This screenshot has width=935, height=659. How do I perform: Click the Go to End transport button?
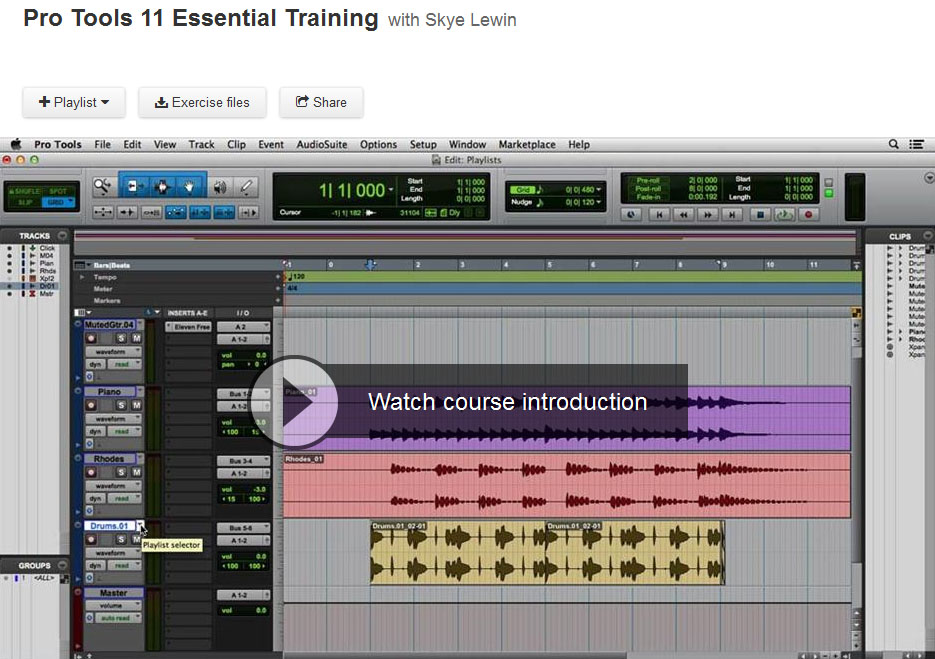point(732,214)
